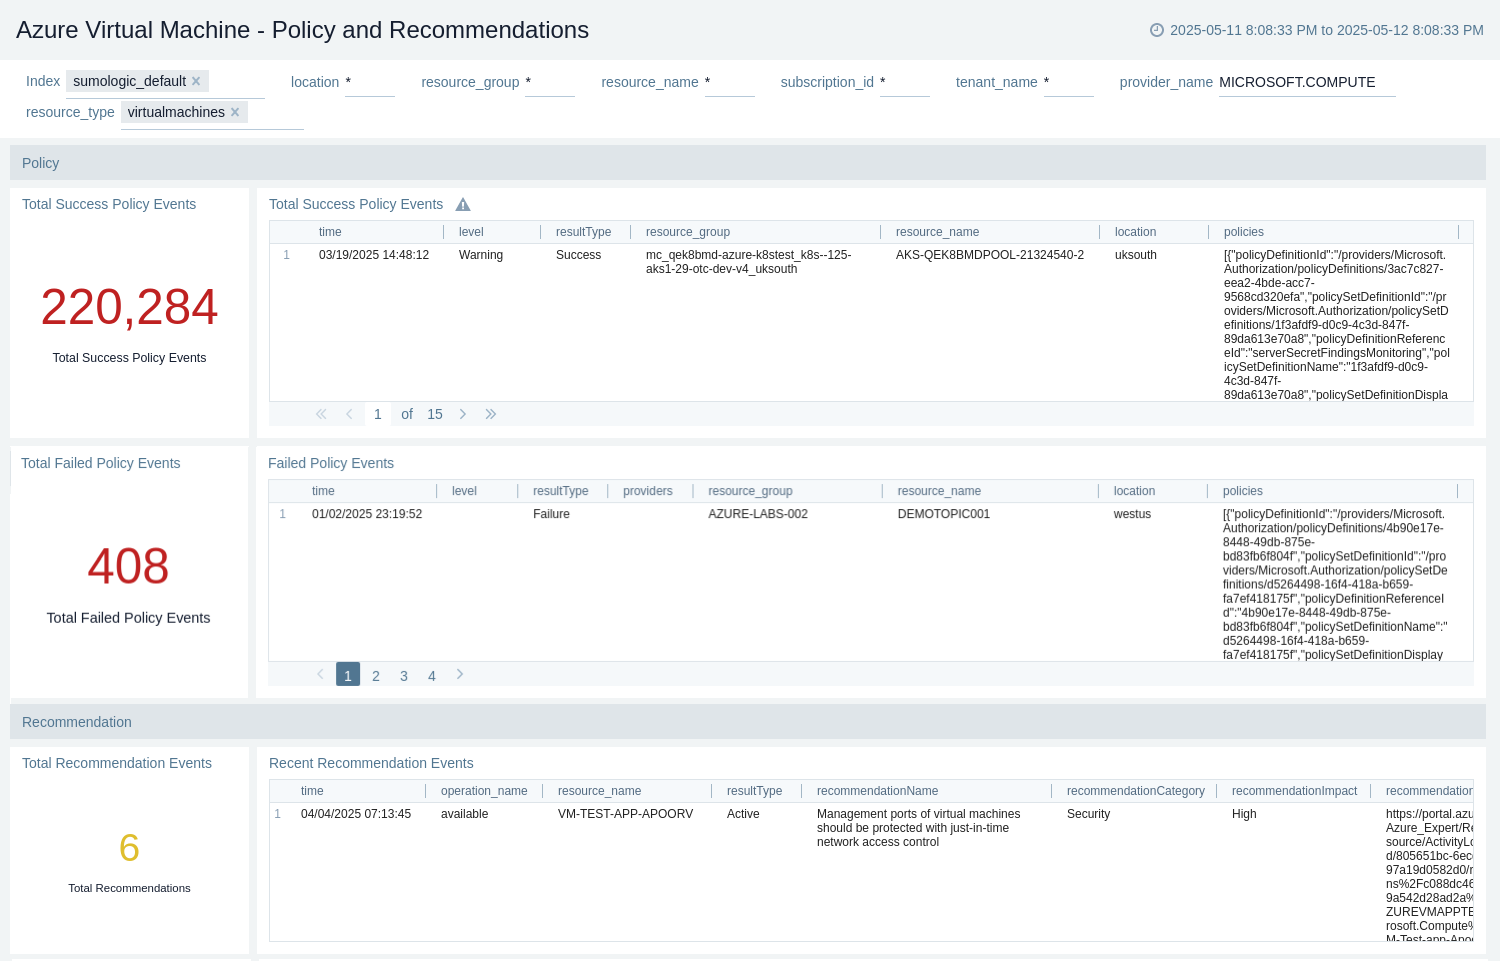Viewport: 1500px width, 961px height.
Task: Sort Failed Policy table by resource_name column
Action: coord(939,491)
